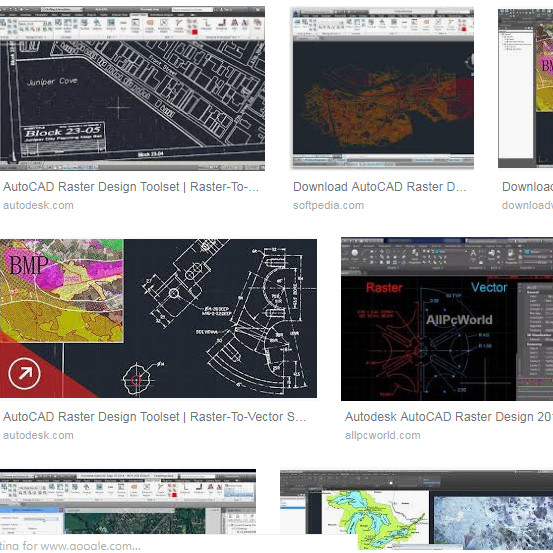
Task: Open the Raster vs Vector AllPcWorld image
Action: (447, 319)
